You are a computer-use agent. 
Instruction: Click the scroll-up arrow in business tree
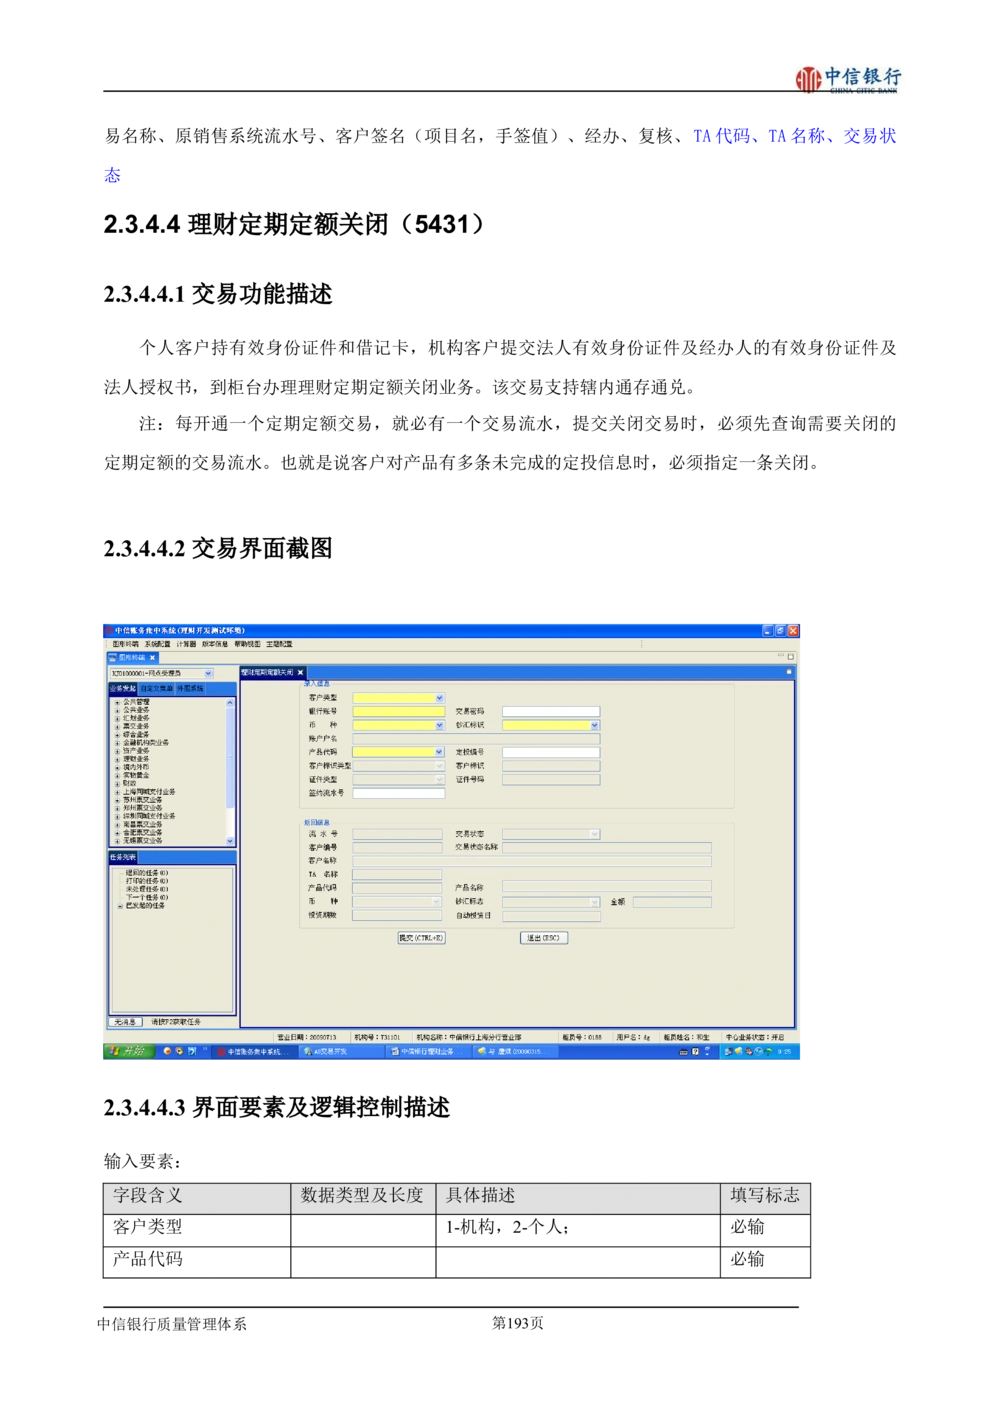pos(230,703)
